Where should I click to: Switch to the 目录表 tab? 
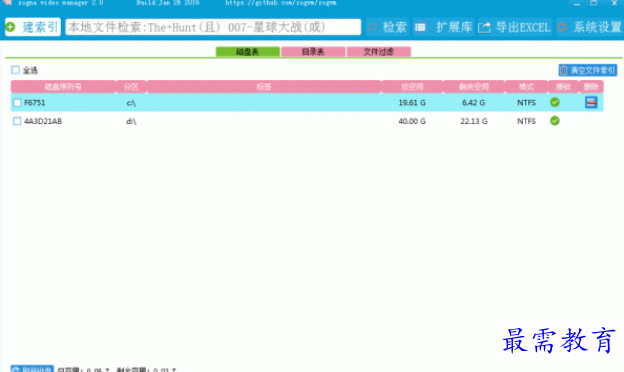[313, 52]
